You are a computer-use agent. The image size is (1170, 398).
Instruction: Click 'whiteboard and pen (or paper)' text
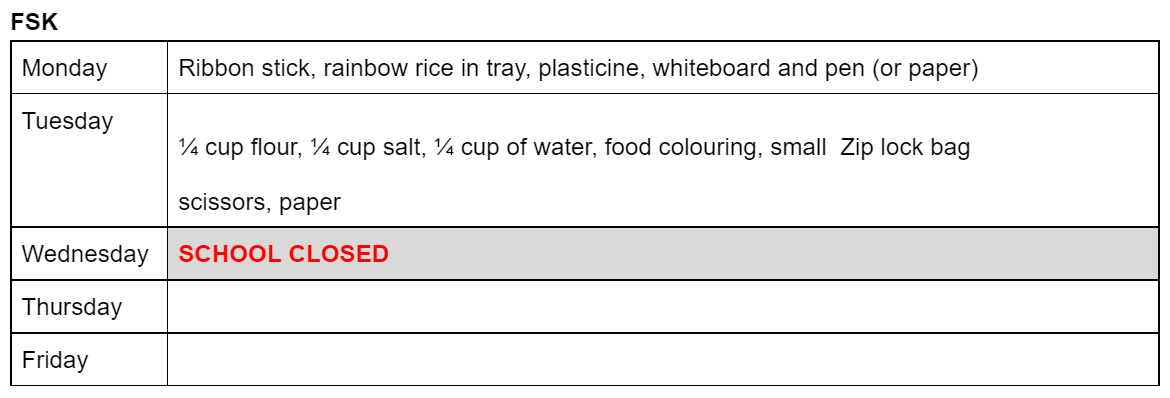pos(816,69)
